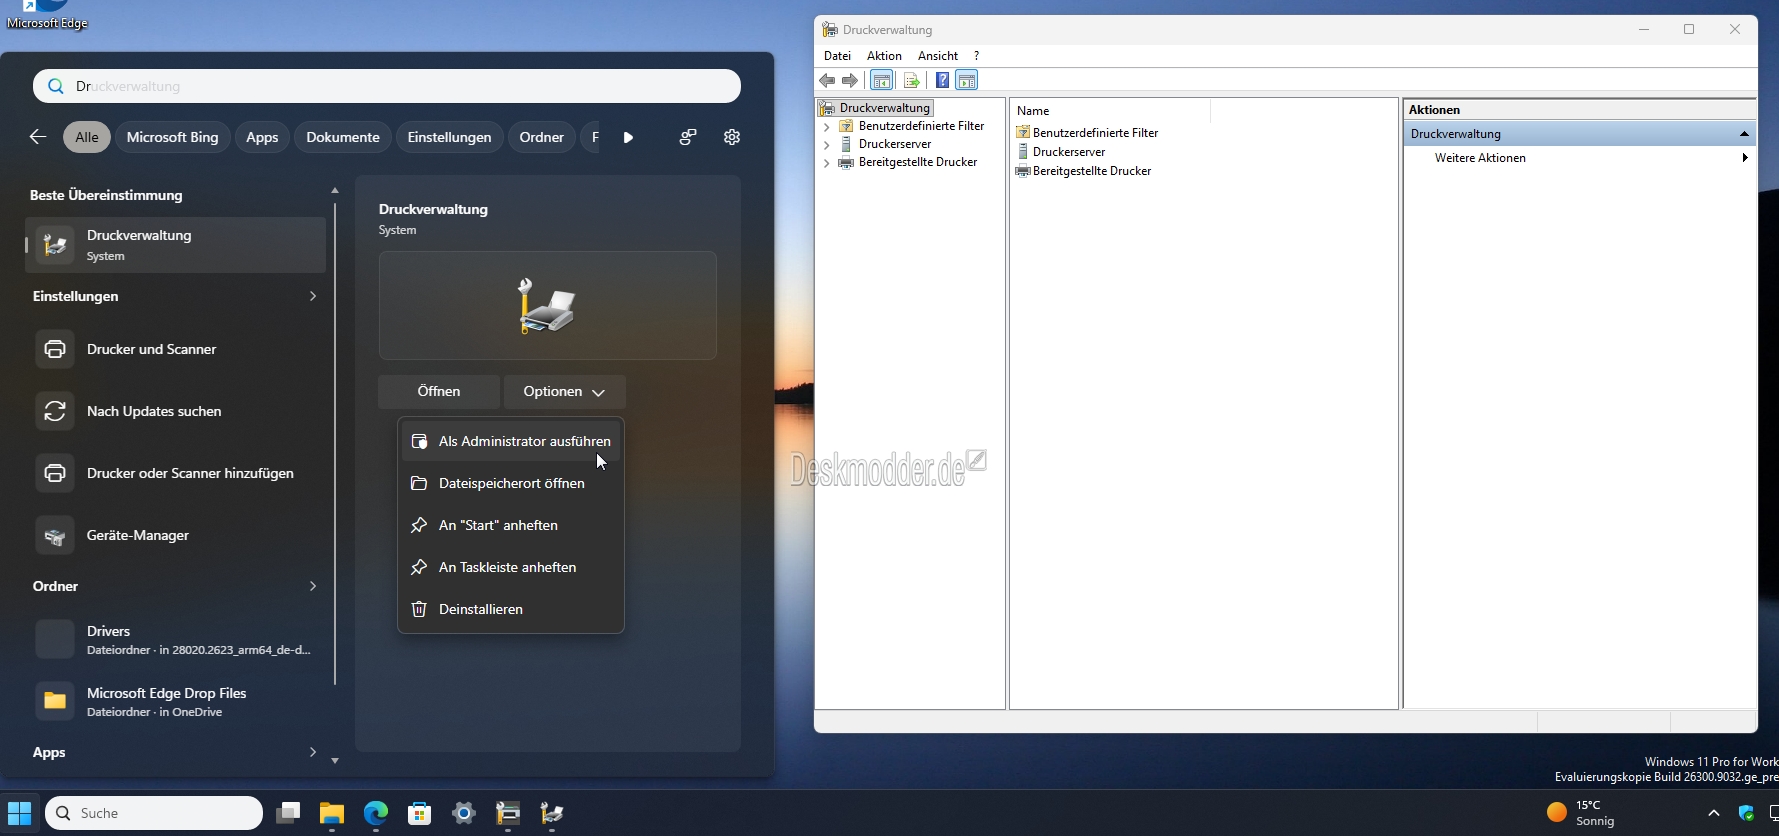
Task: Go back with the search panel arrow
Action: [38, 137]
